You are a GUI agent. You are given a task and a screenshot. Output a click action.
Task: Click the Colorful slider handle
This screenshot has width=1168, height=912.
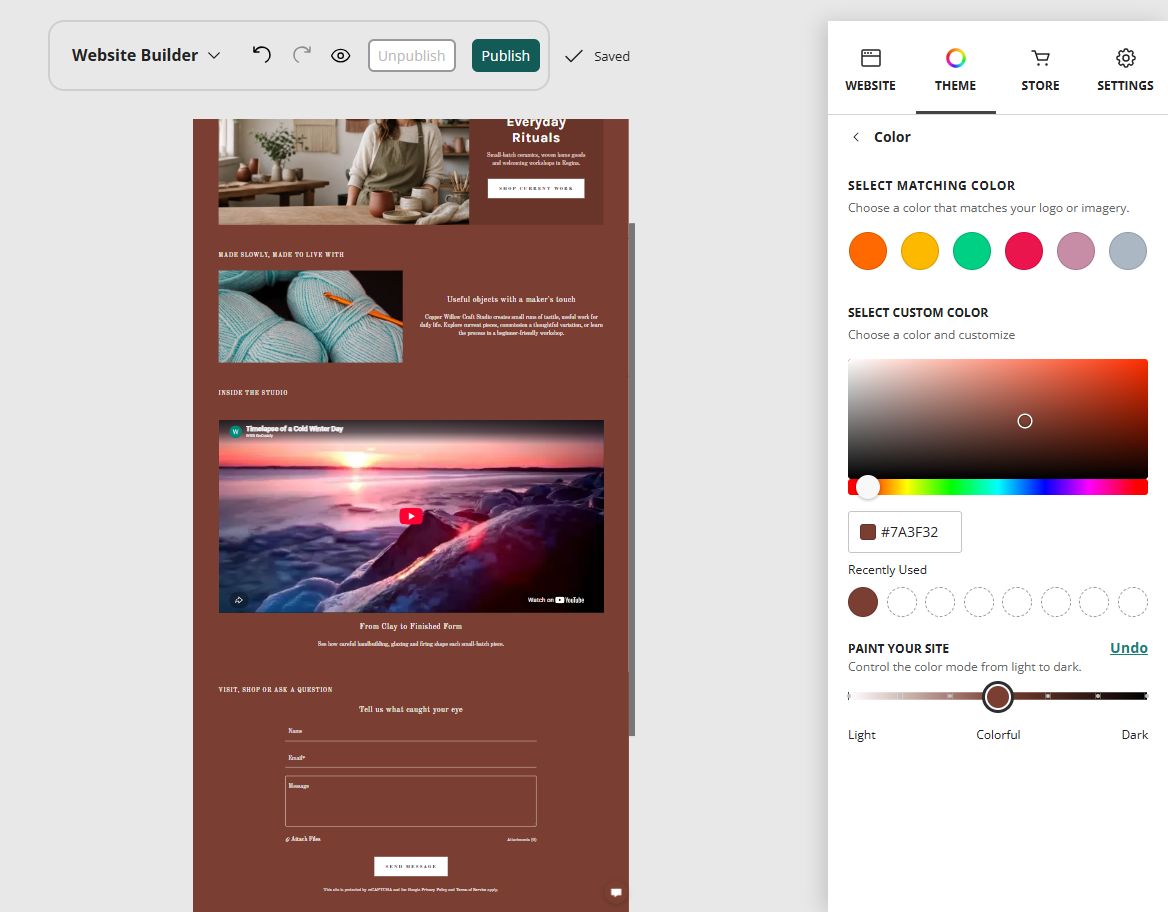(x=997, y=697)
